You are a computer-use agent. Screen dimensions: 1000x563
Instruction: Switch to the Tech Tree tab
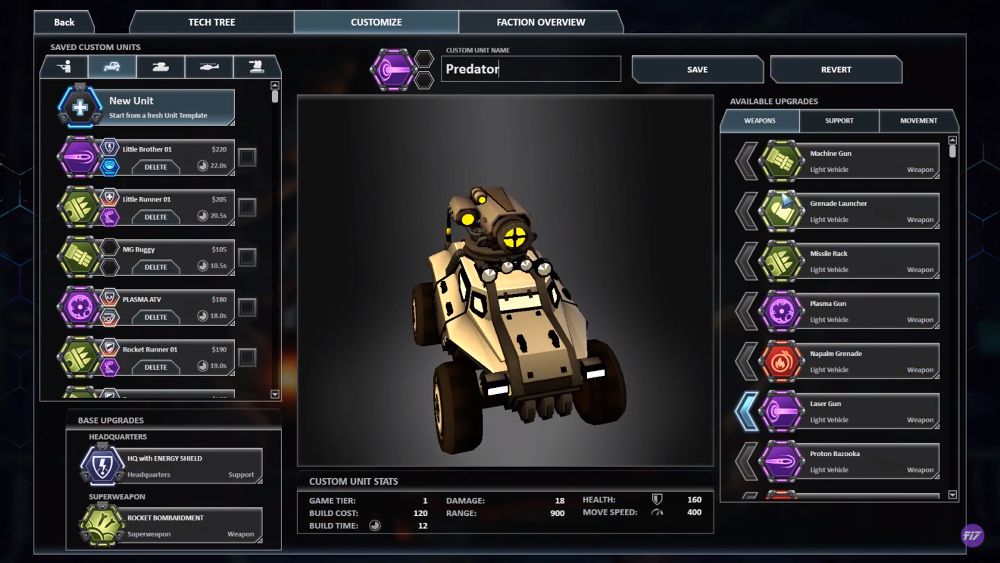click(x=211, y=22)
